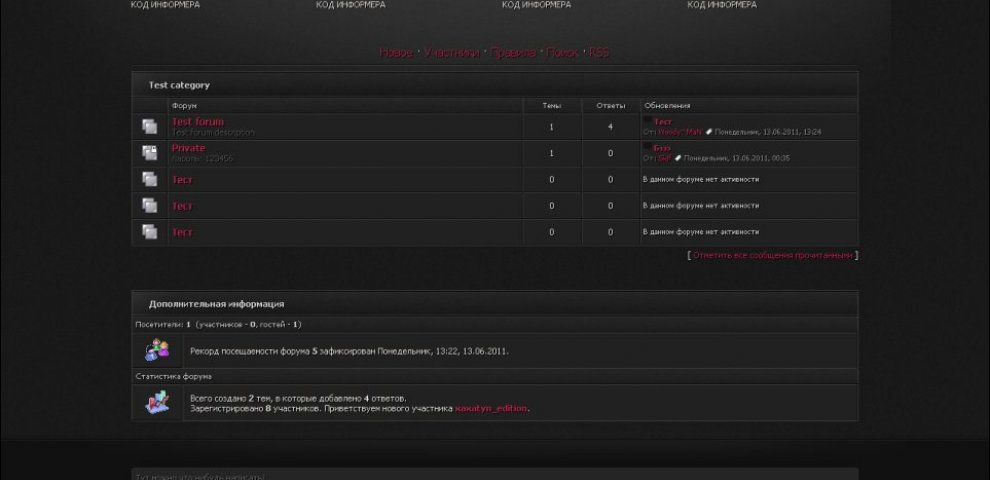Click the Private forum folder icon
990x480 pixels.
149,153
